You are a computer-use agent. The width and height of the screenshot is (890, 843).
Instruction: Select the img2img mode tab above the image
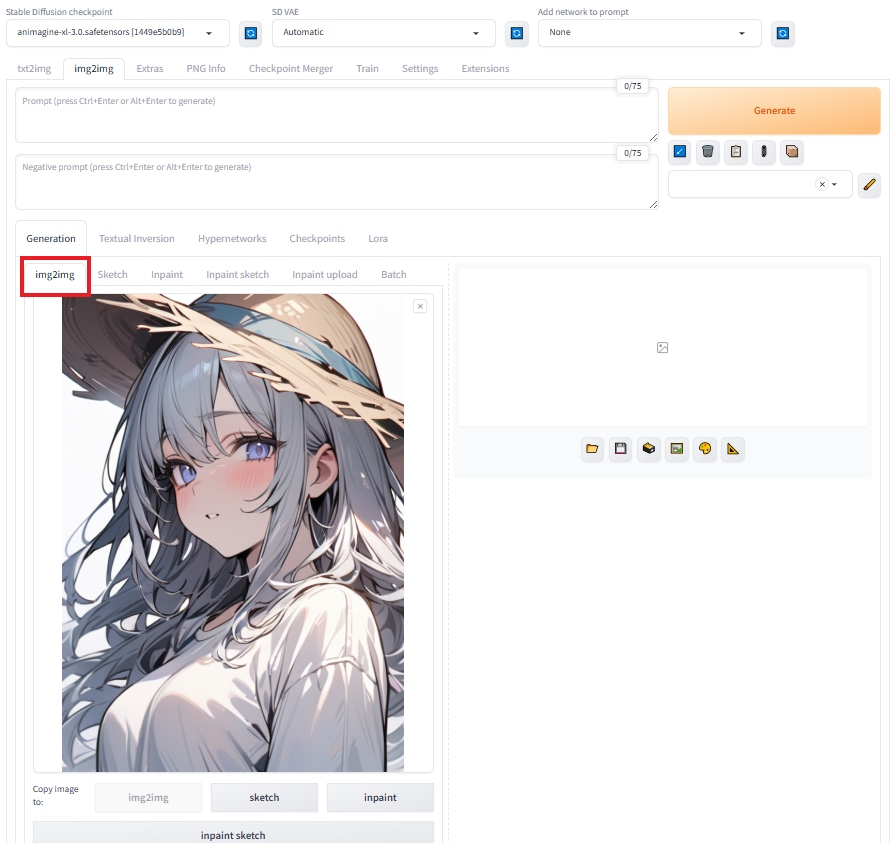55,275
